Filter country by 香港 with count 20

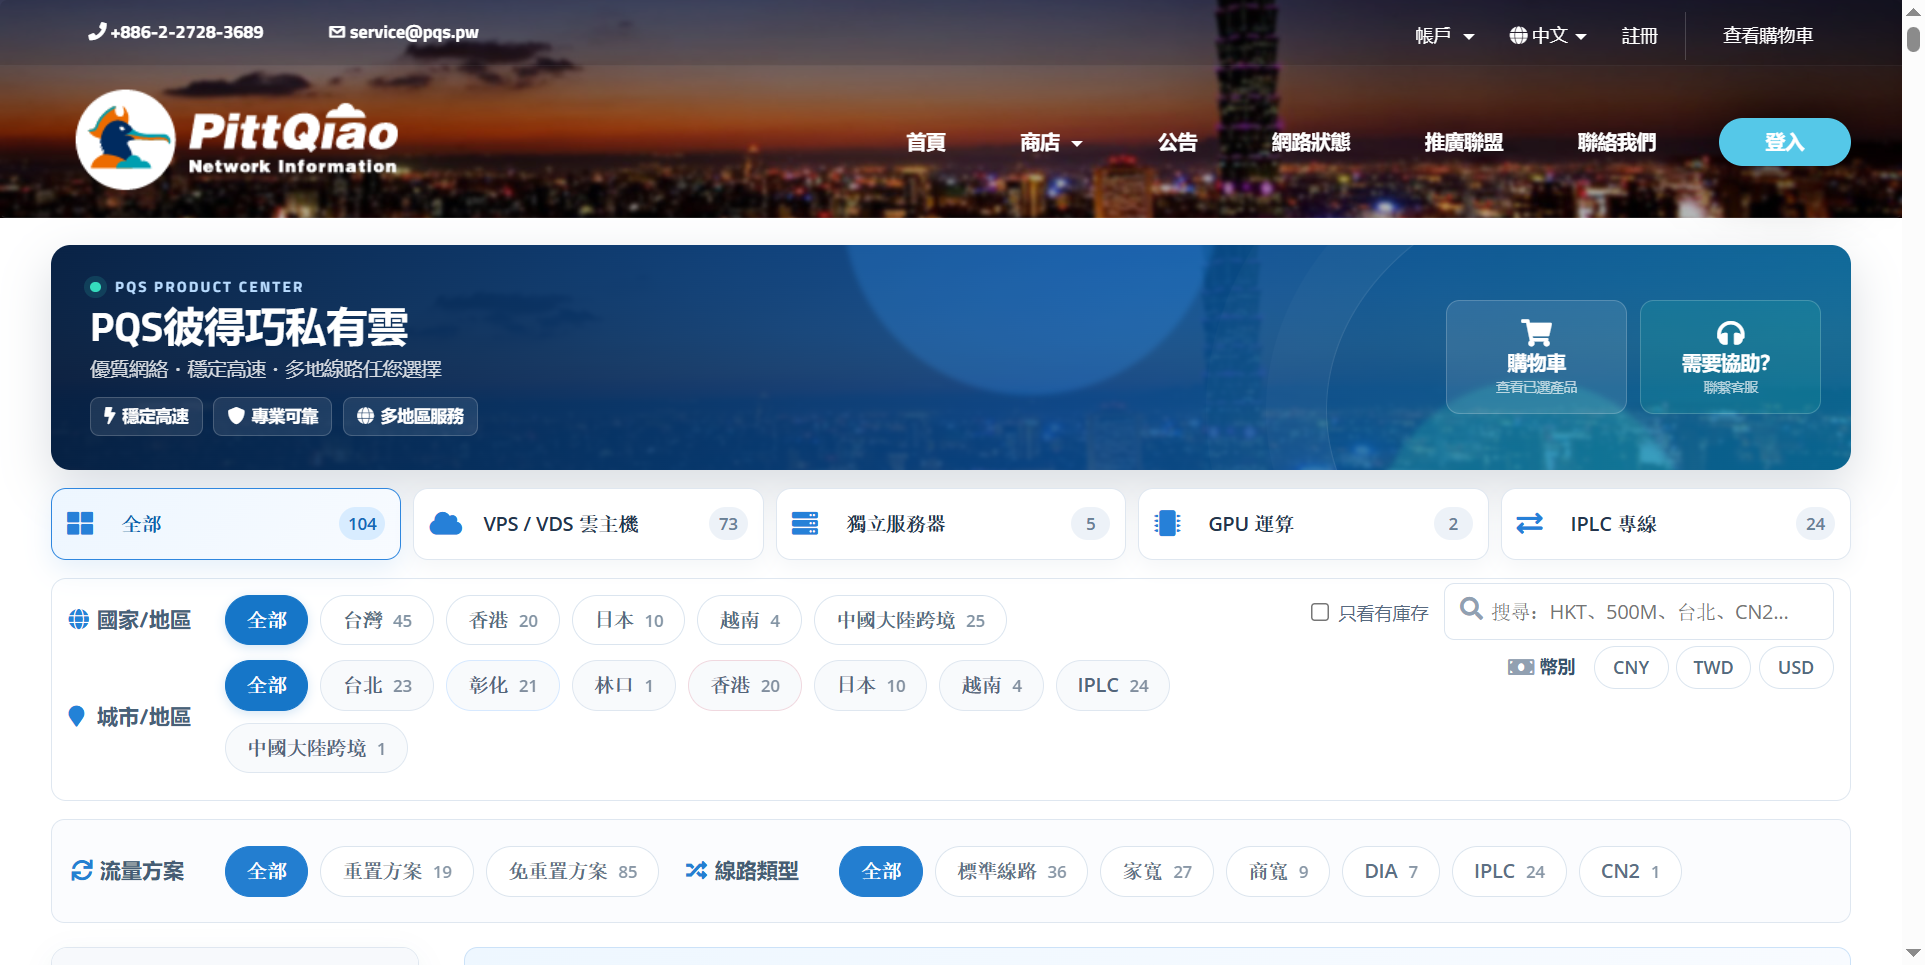(x=503, y=620)
